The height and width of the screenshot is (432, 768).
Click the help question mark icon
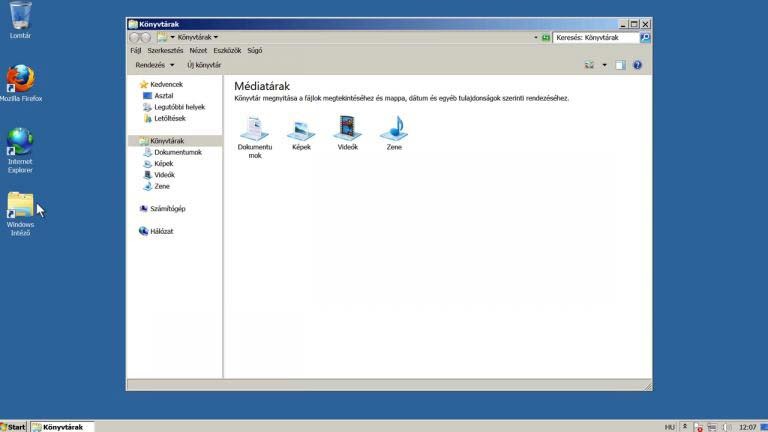(x=637, y=65)
